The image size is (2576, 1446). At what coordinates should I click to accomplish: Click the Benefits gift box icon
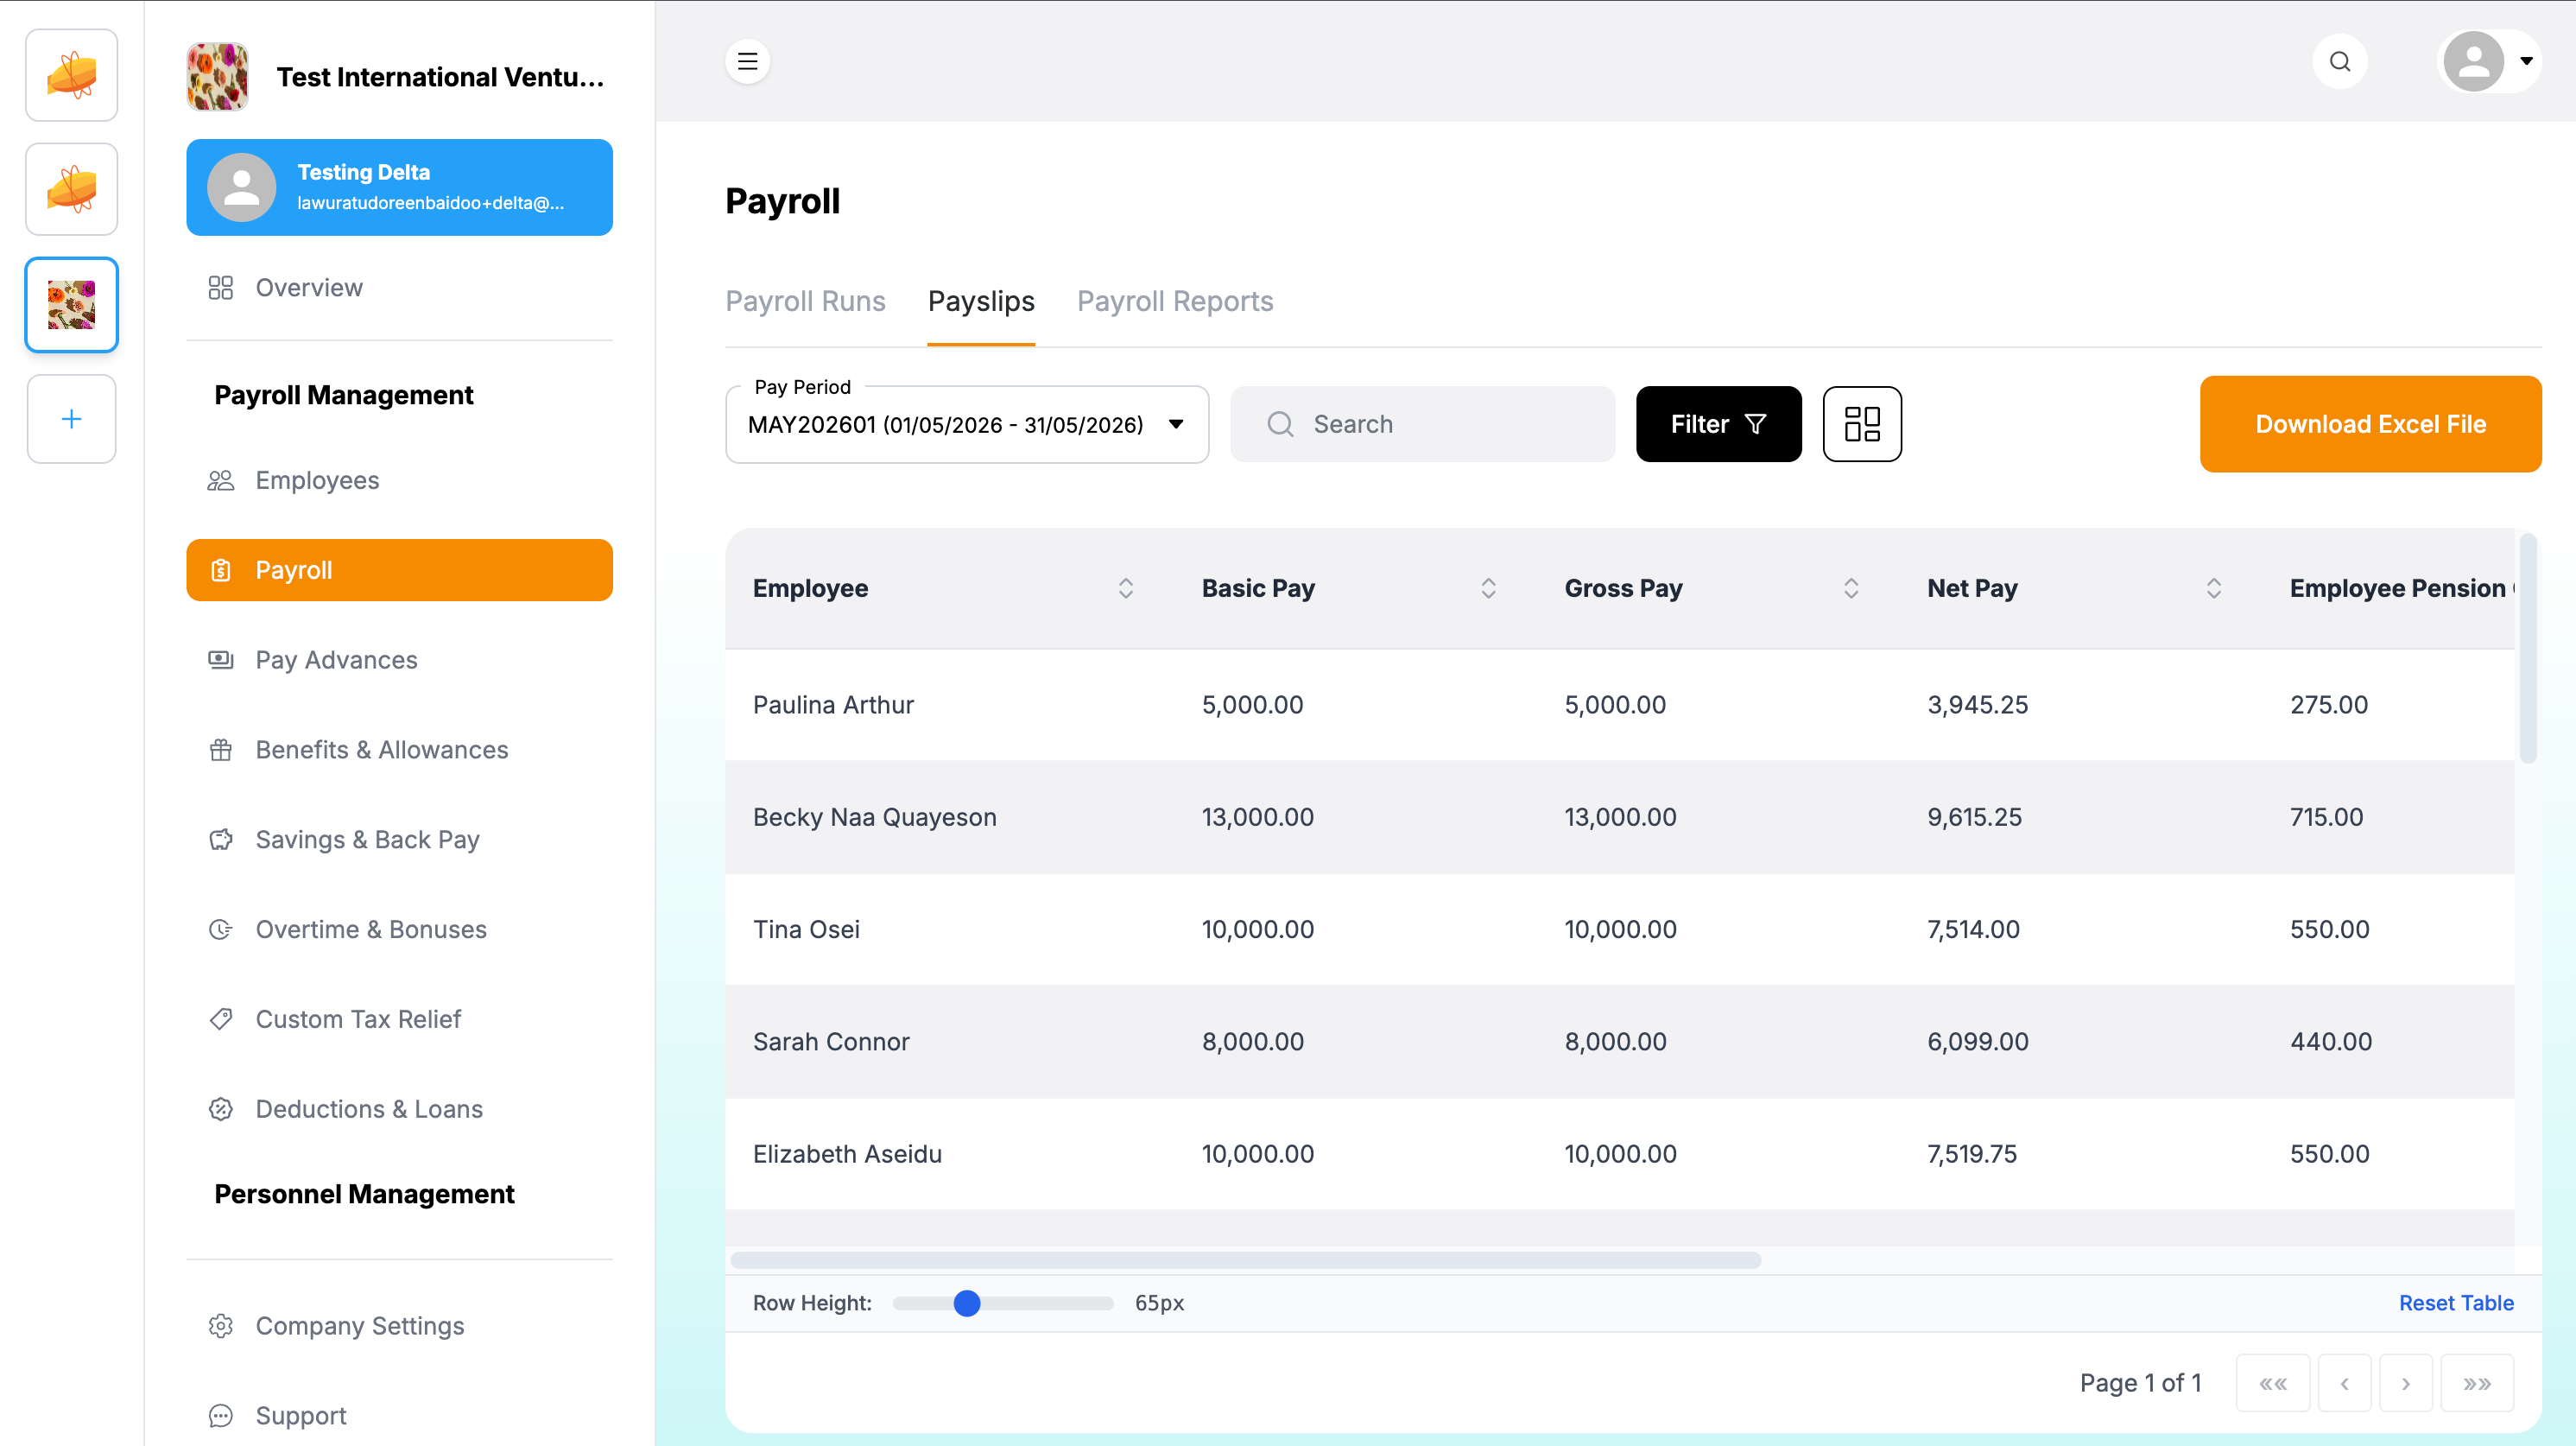pyautogui.click(x=220, y=750)
